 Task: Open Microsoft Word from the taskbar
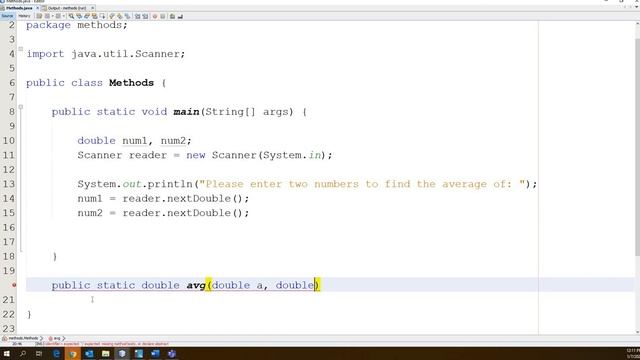click(x=155, y=354)
